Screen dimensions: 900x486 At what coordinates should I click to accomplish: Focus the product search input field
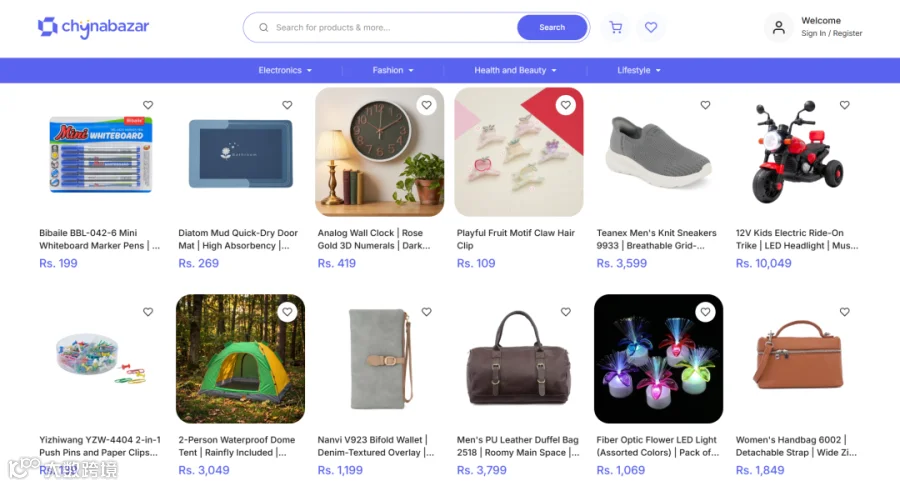click(393, 28)
